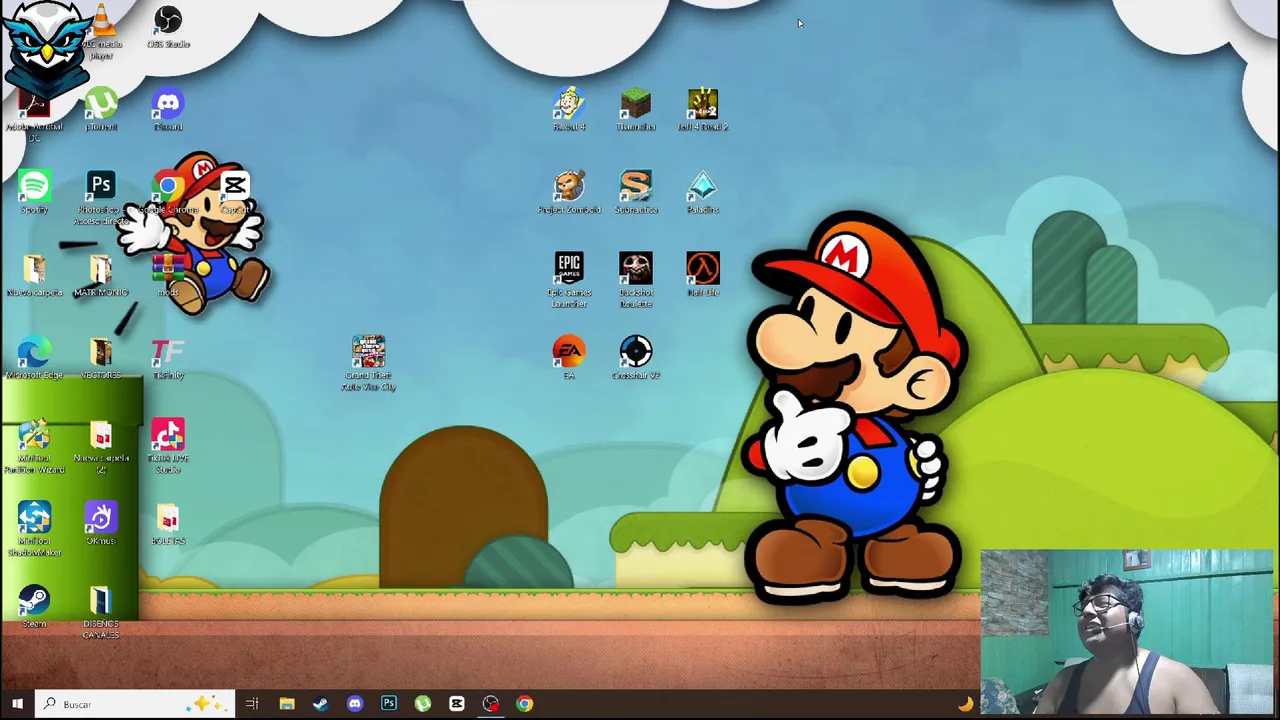The height and width of the screenshot is (720, 1280).
Task: Switch to Steam in the taskbar
Action: pos(321,704)
